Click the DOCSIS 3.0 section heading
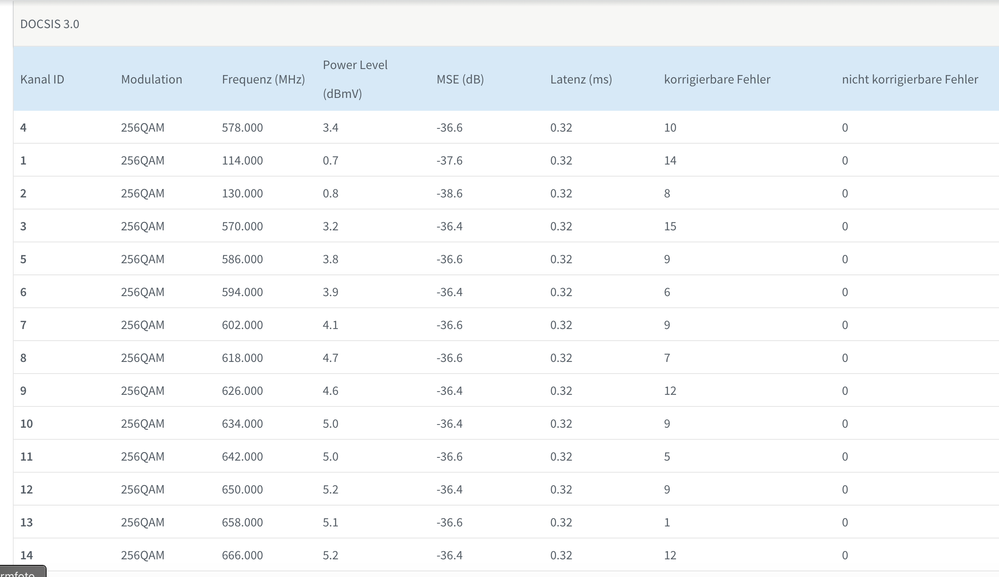This screenshot has height=577, width=999. 50,24
